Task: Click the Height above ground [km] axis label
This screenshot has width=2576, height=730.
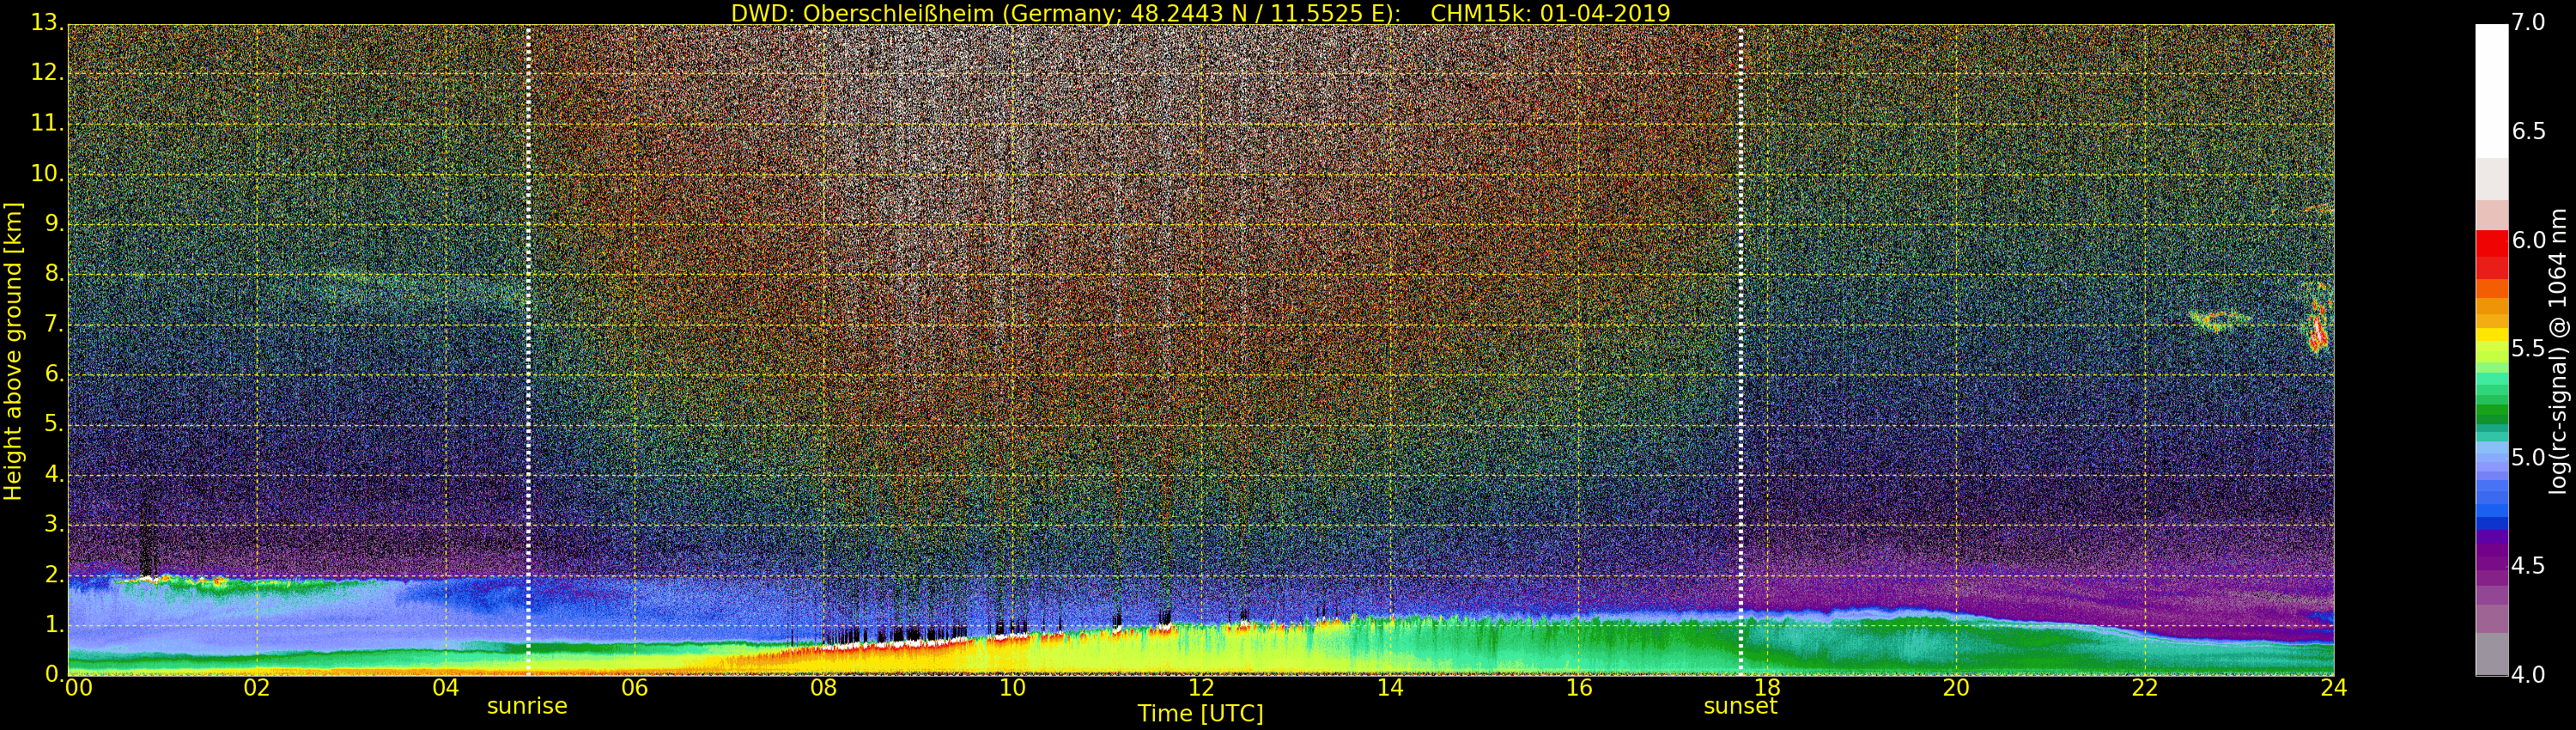Action: [x=13, y=350]
